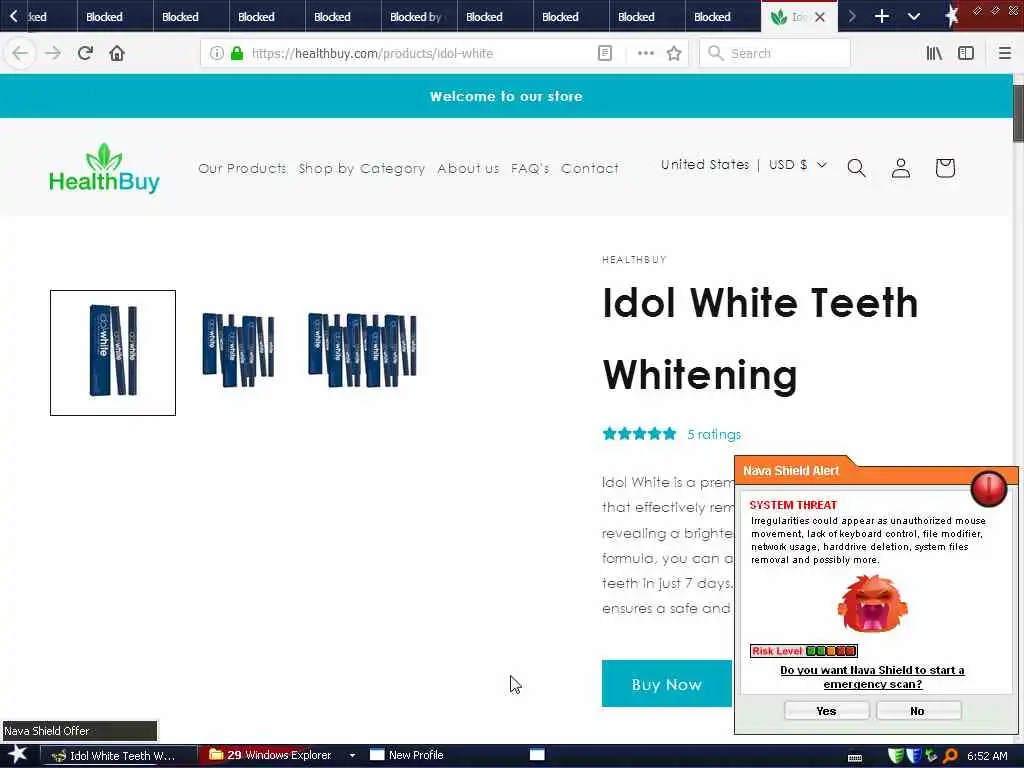Open page actions three-dot menu
Viewport: 1024px width, 768px height.
(x=645, y=53)
